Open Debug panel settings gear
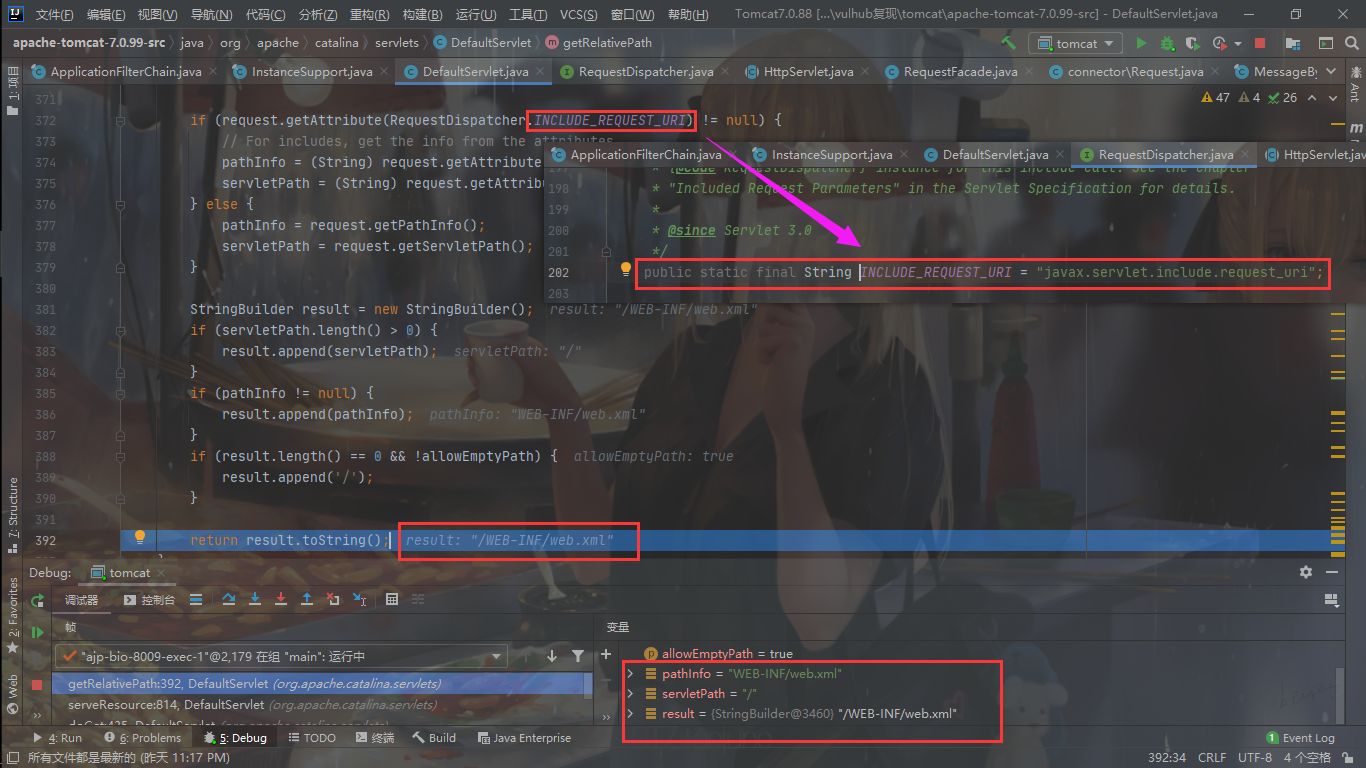This screenshot has width=1366, height=768. [x=1305, y=572]
